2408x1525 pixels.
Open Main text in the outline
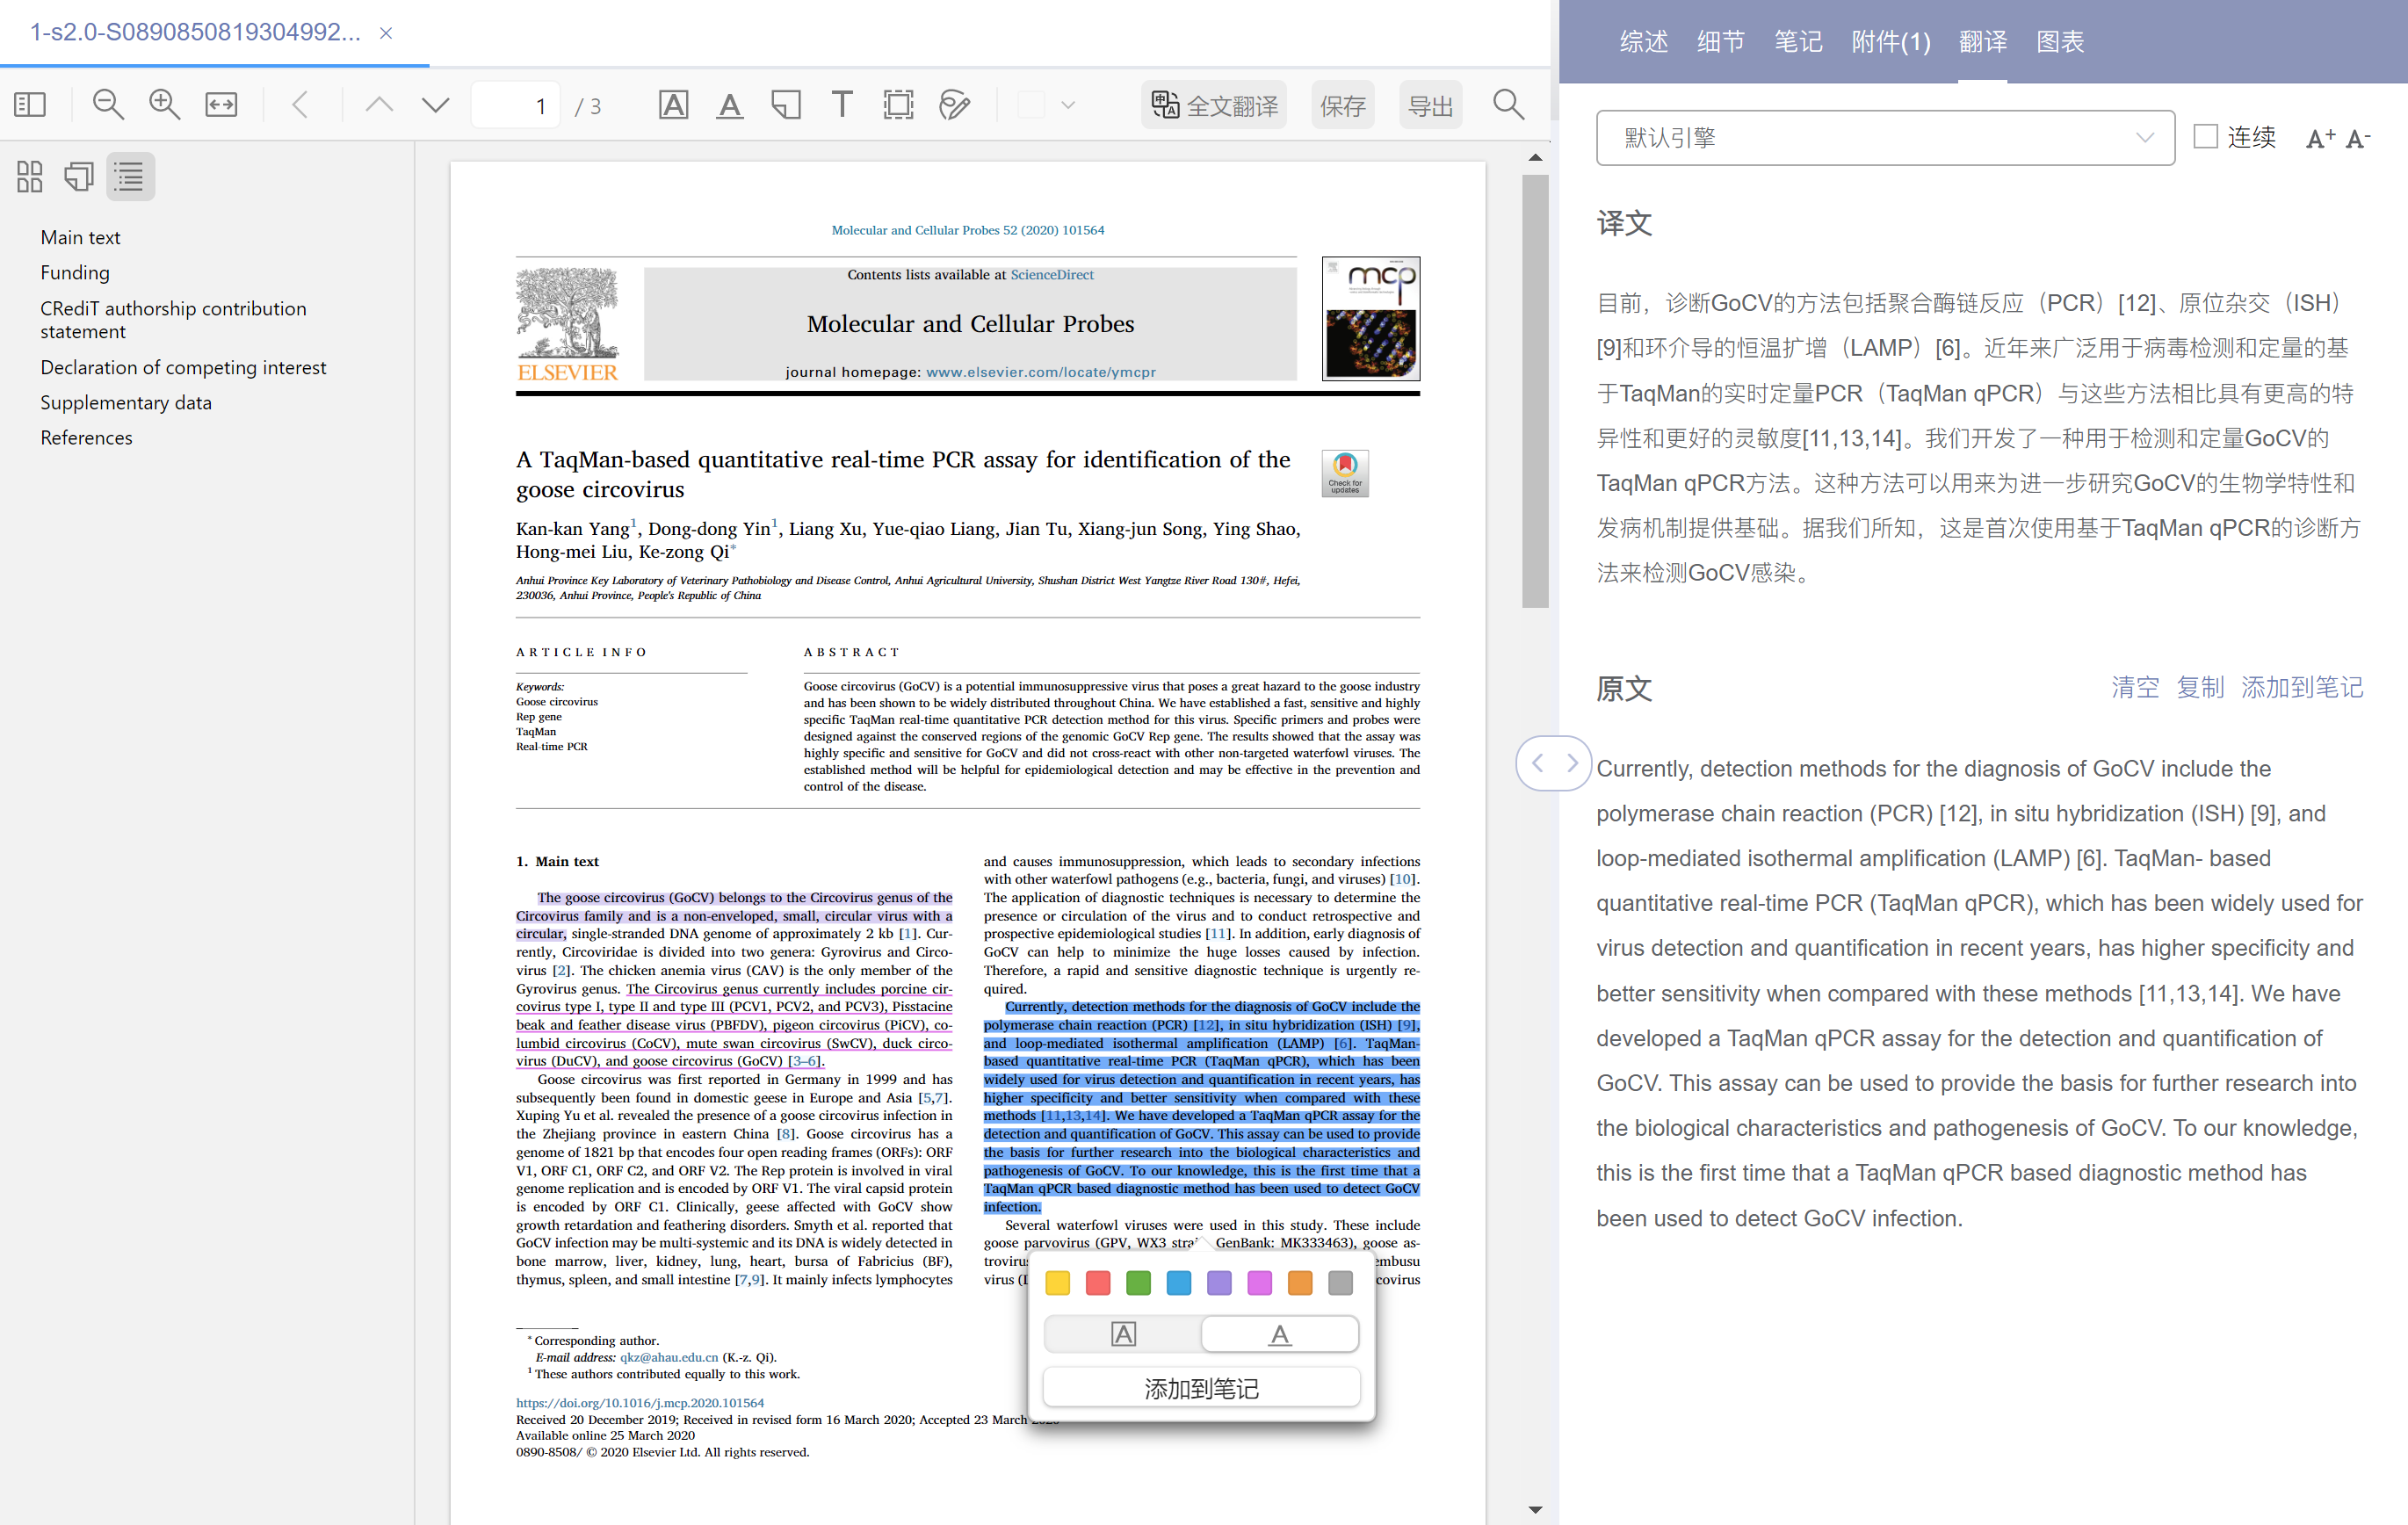tap(80, 237)
